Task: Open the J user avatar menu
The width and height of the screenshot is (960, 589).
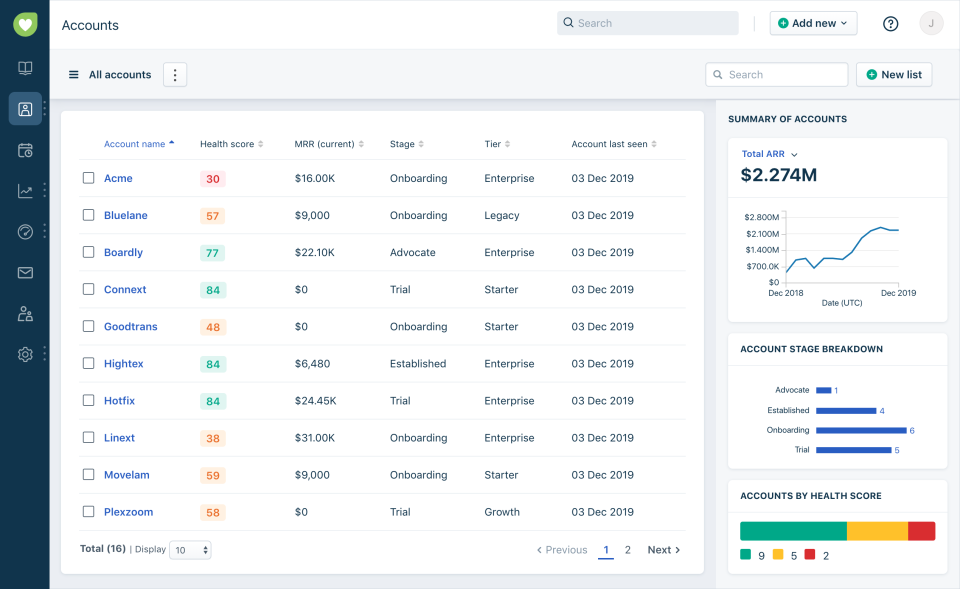Action: (931, 23)
